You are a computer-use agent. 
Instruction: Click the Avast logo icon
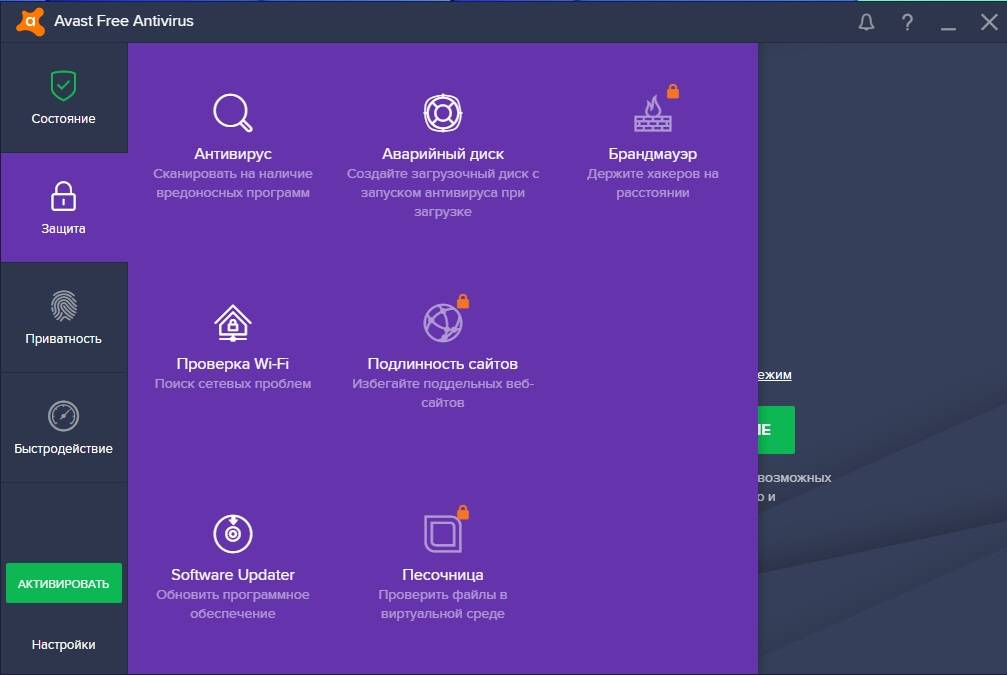(30, 22)
